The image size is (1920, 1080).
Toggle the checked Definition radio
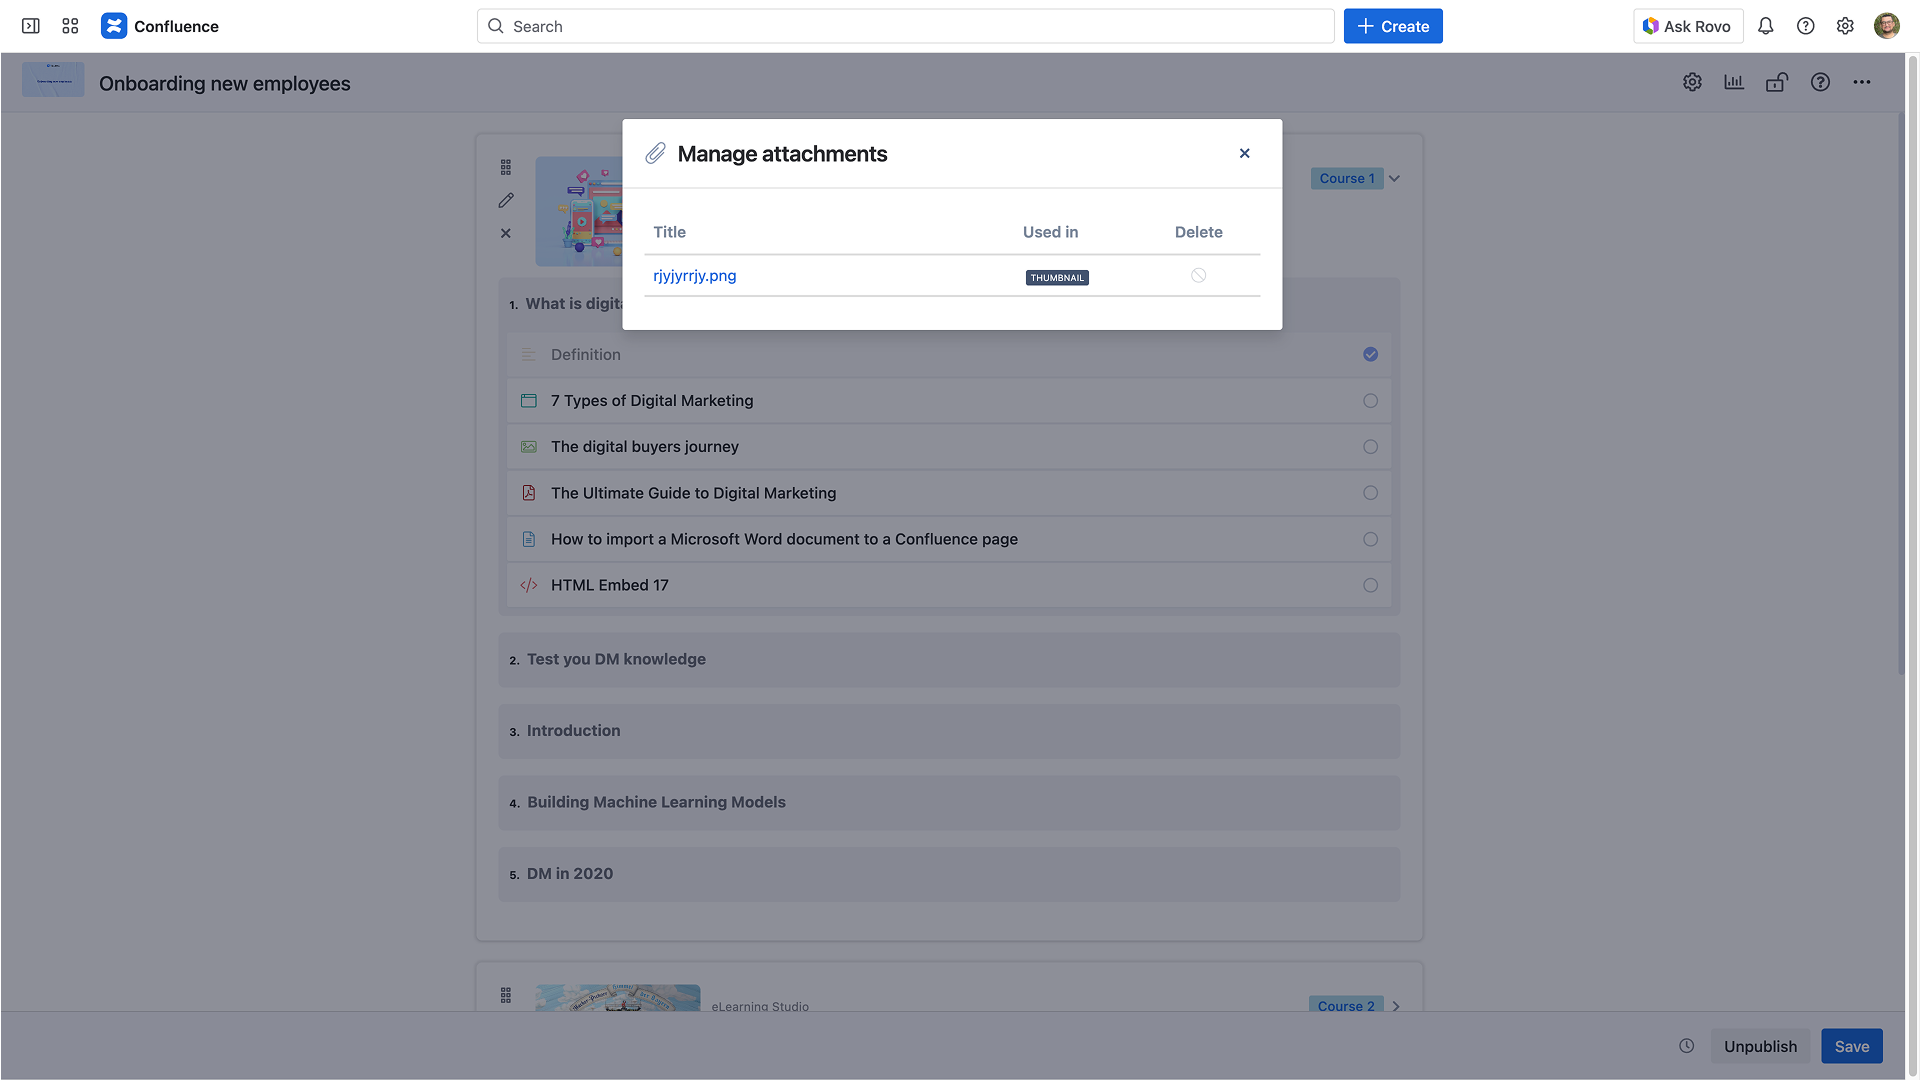(1370, 355)
